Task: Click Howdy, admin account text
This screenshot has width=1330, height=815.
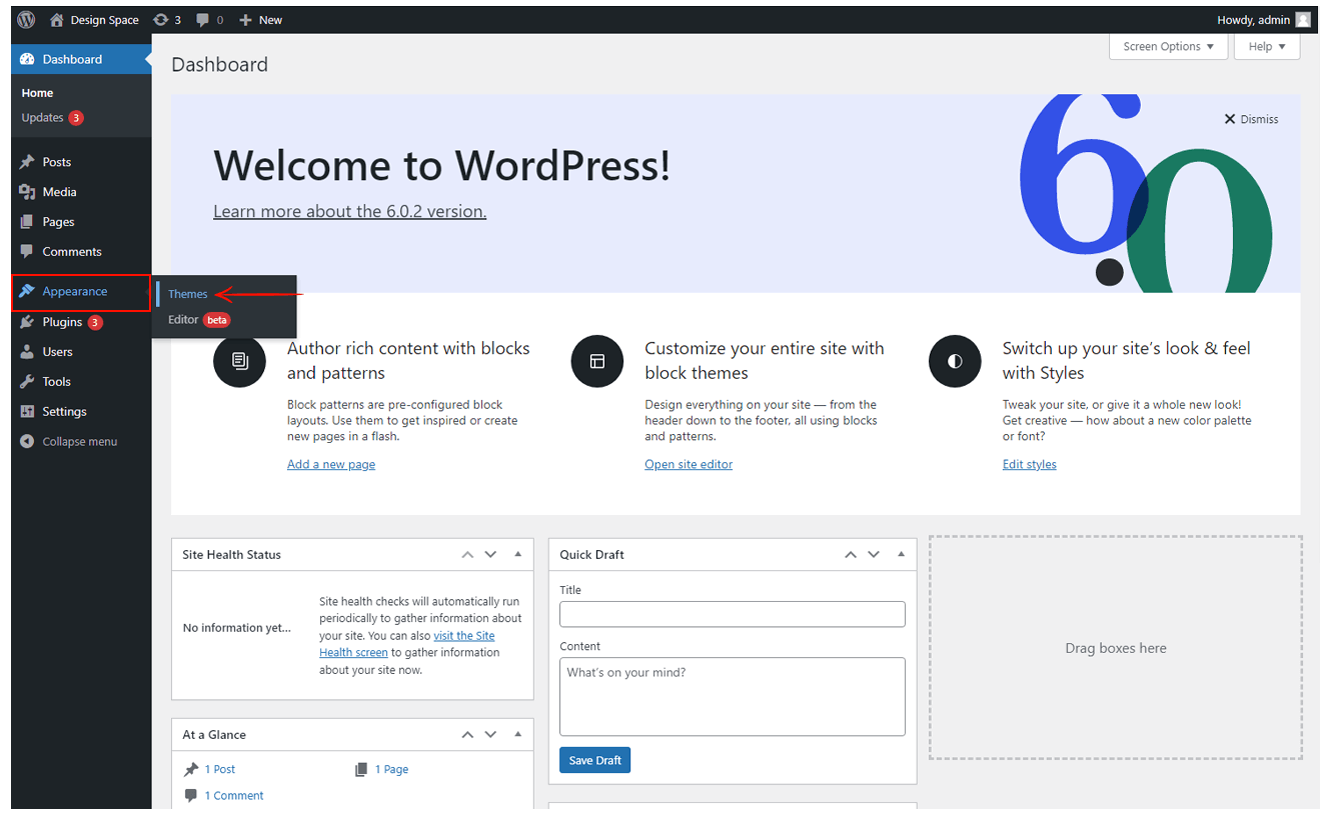Action: pos(1253,20)
